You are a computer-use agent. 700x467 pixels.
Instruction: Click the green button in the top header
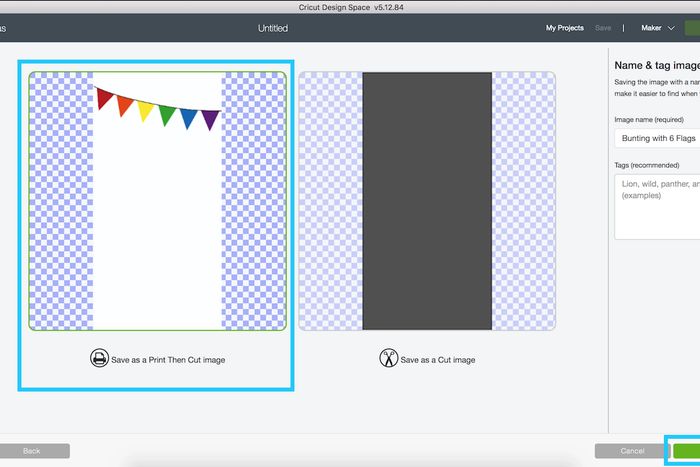691,29
